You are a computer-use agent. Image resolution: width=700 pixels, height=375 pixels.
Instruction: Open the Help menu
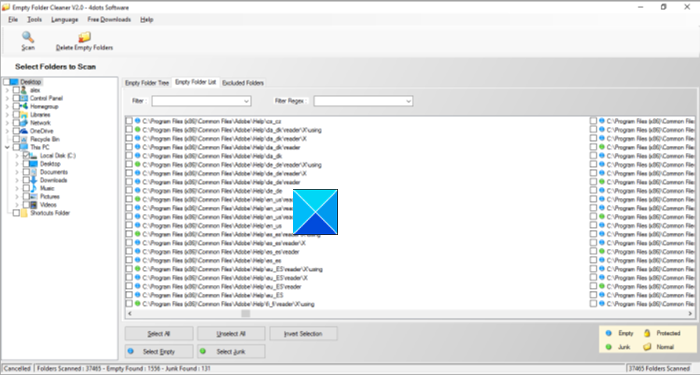point(146,20)
